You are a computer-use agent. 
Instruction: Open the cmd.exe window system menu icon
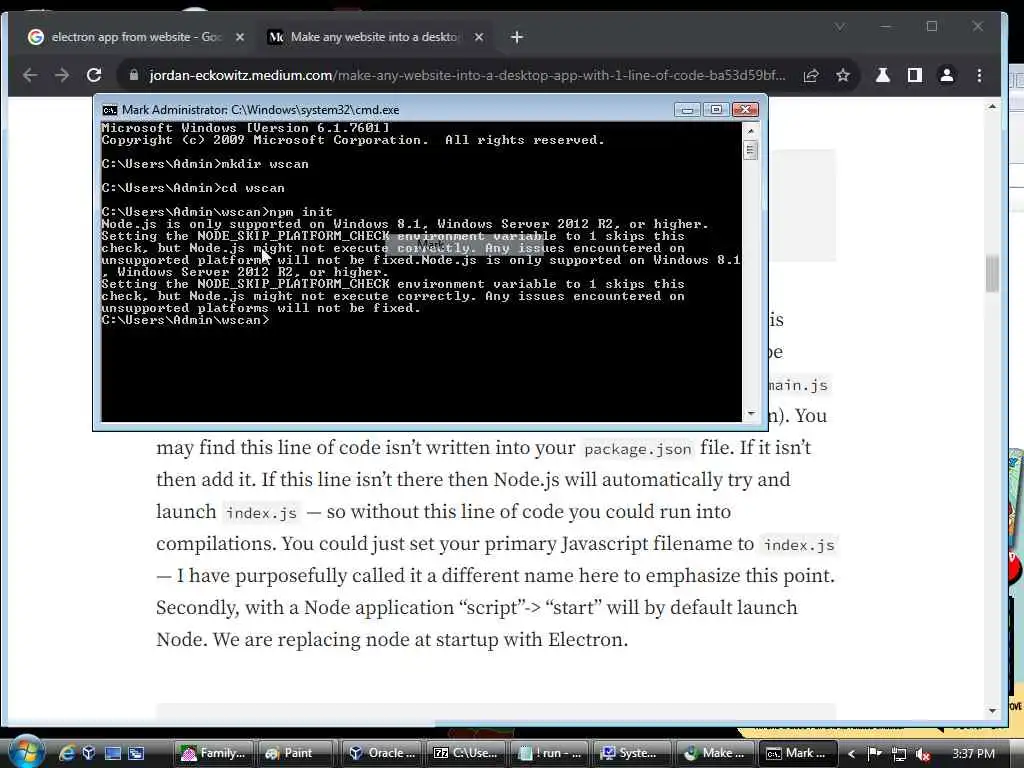pyautogui.click(x=109, y=110)
